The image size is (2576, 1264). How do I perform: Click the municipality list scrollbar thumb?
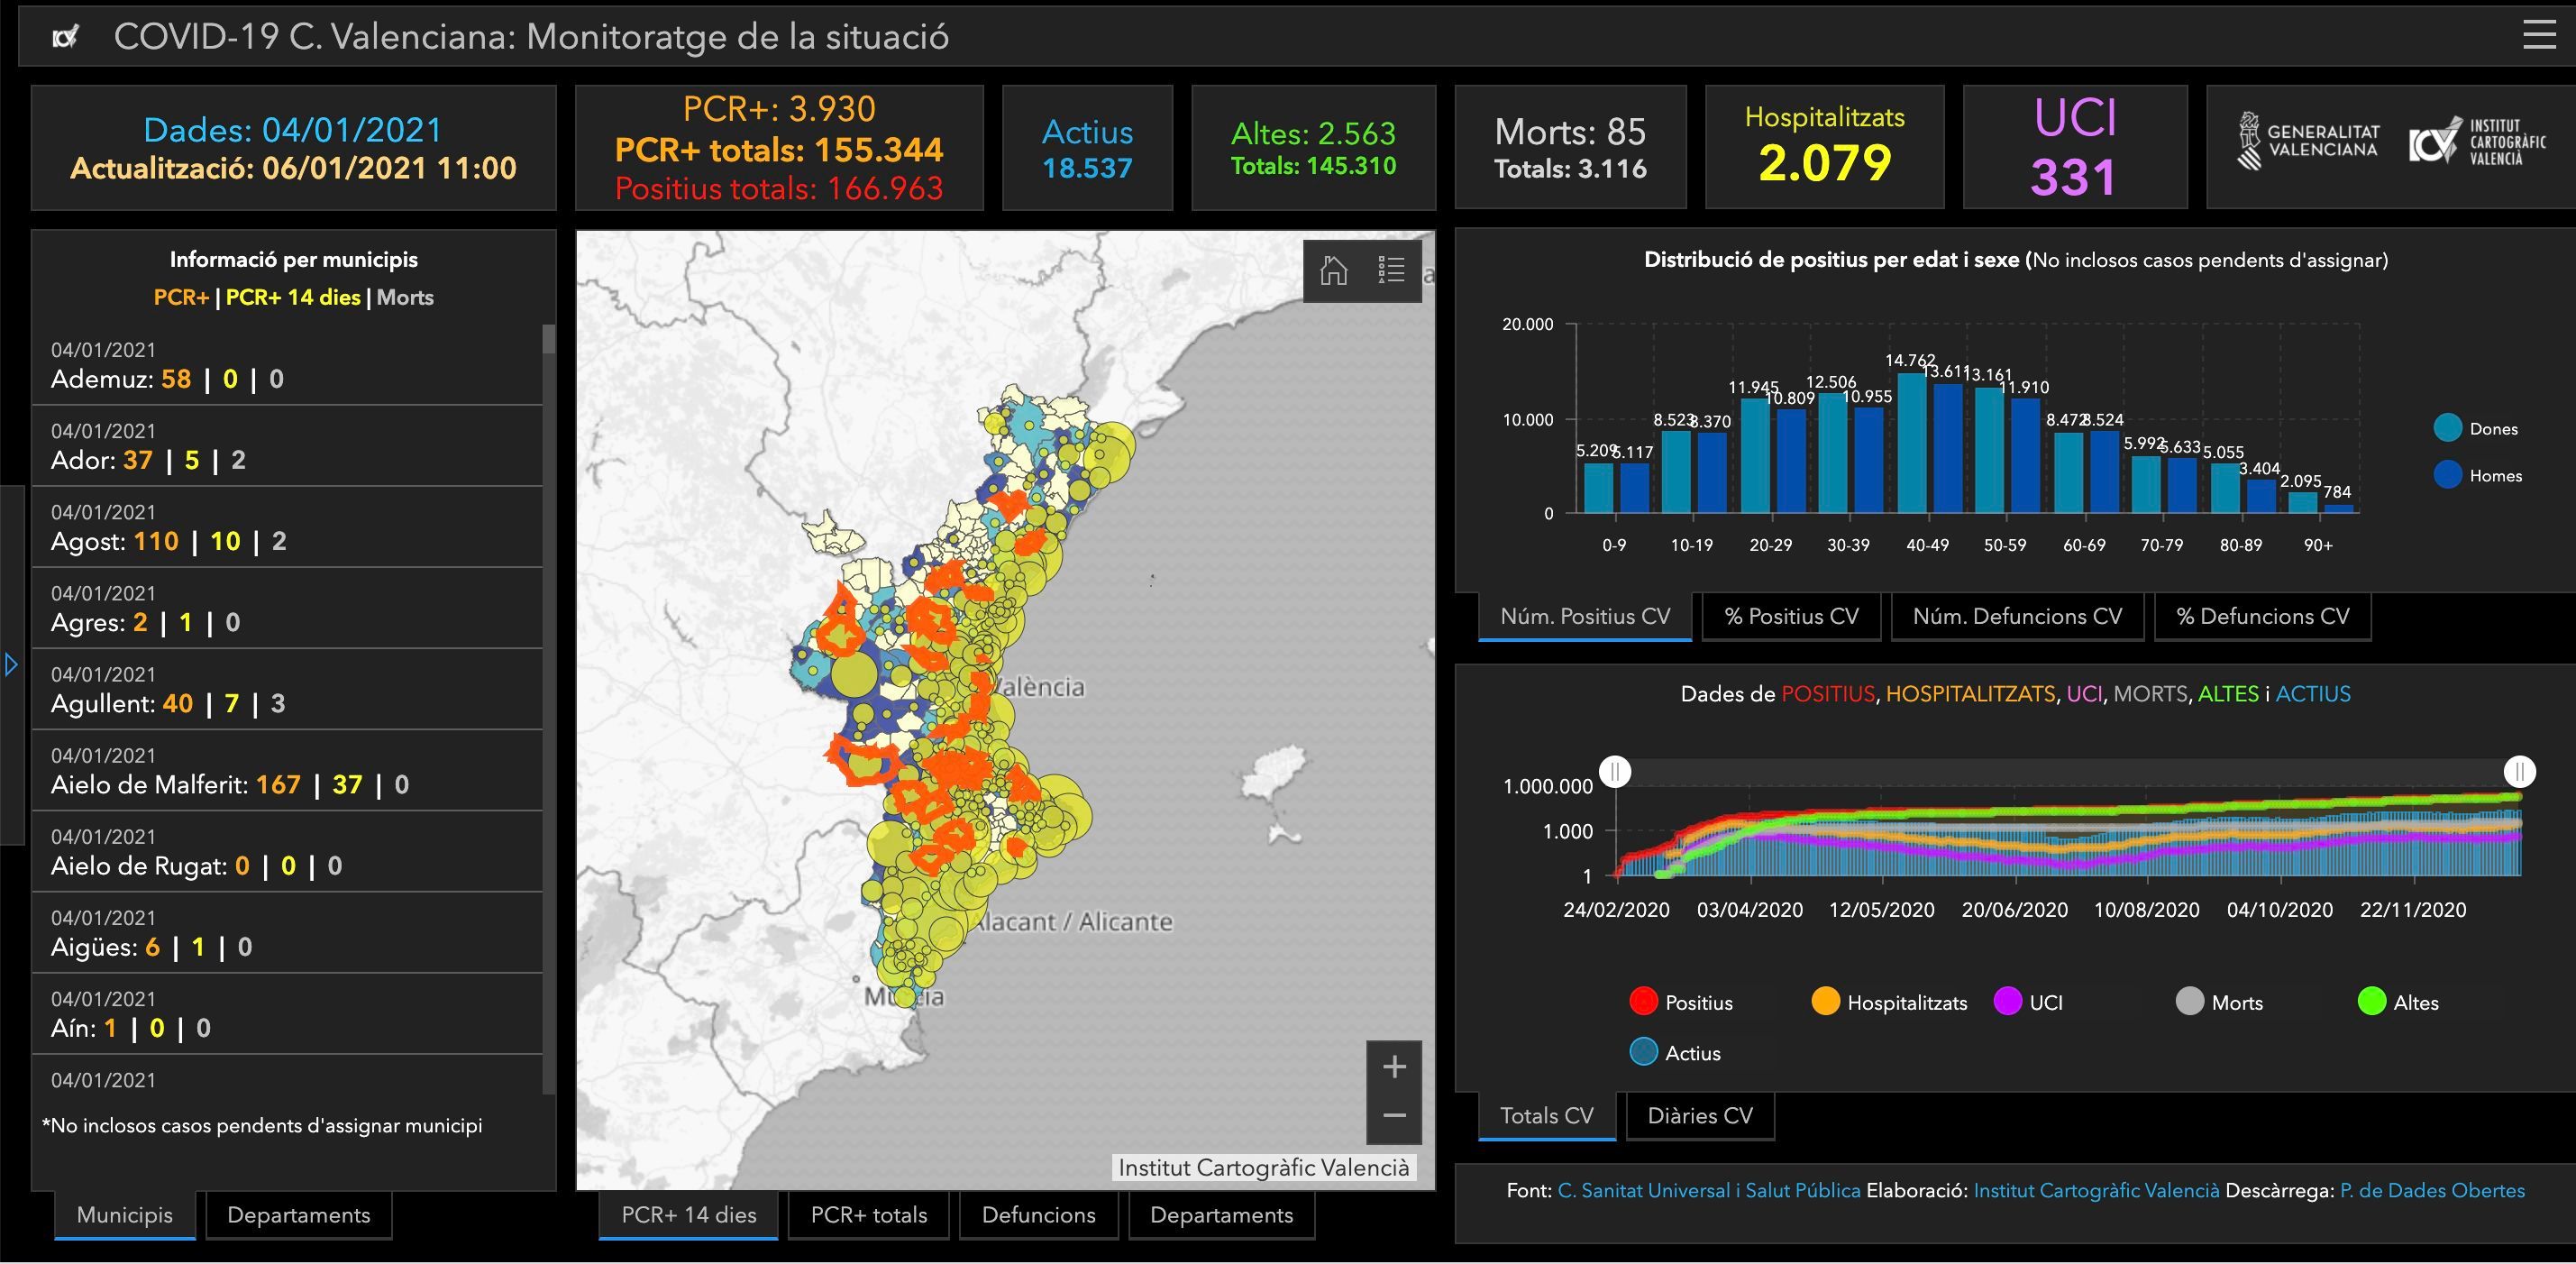click(x=548, y=338)
